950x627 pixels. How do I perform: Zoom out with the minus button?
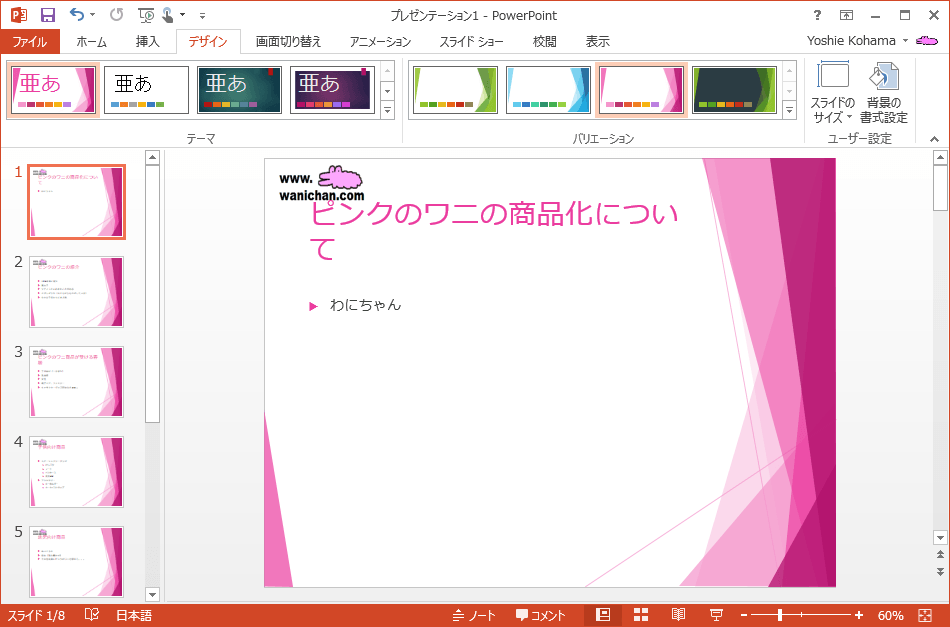pyautogui.click(x=744, y=615)
